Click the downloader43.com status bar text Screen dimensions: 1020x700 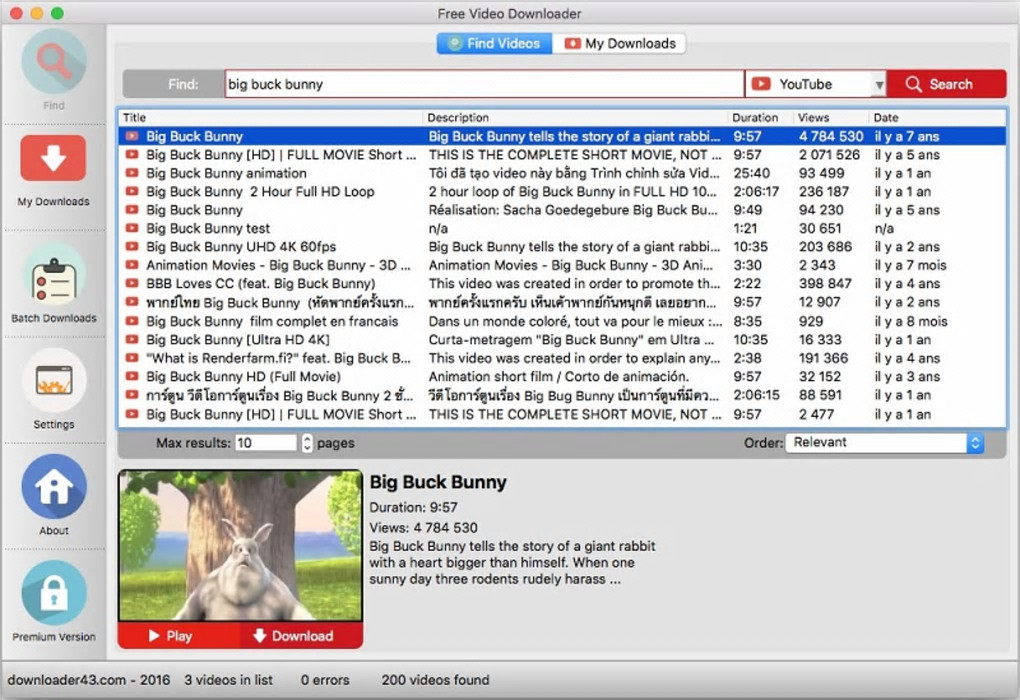coord(88,680)
